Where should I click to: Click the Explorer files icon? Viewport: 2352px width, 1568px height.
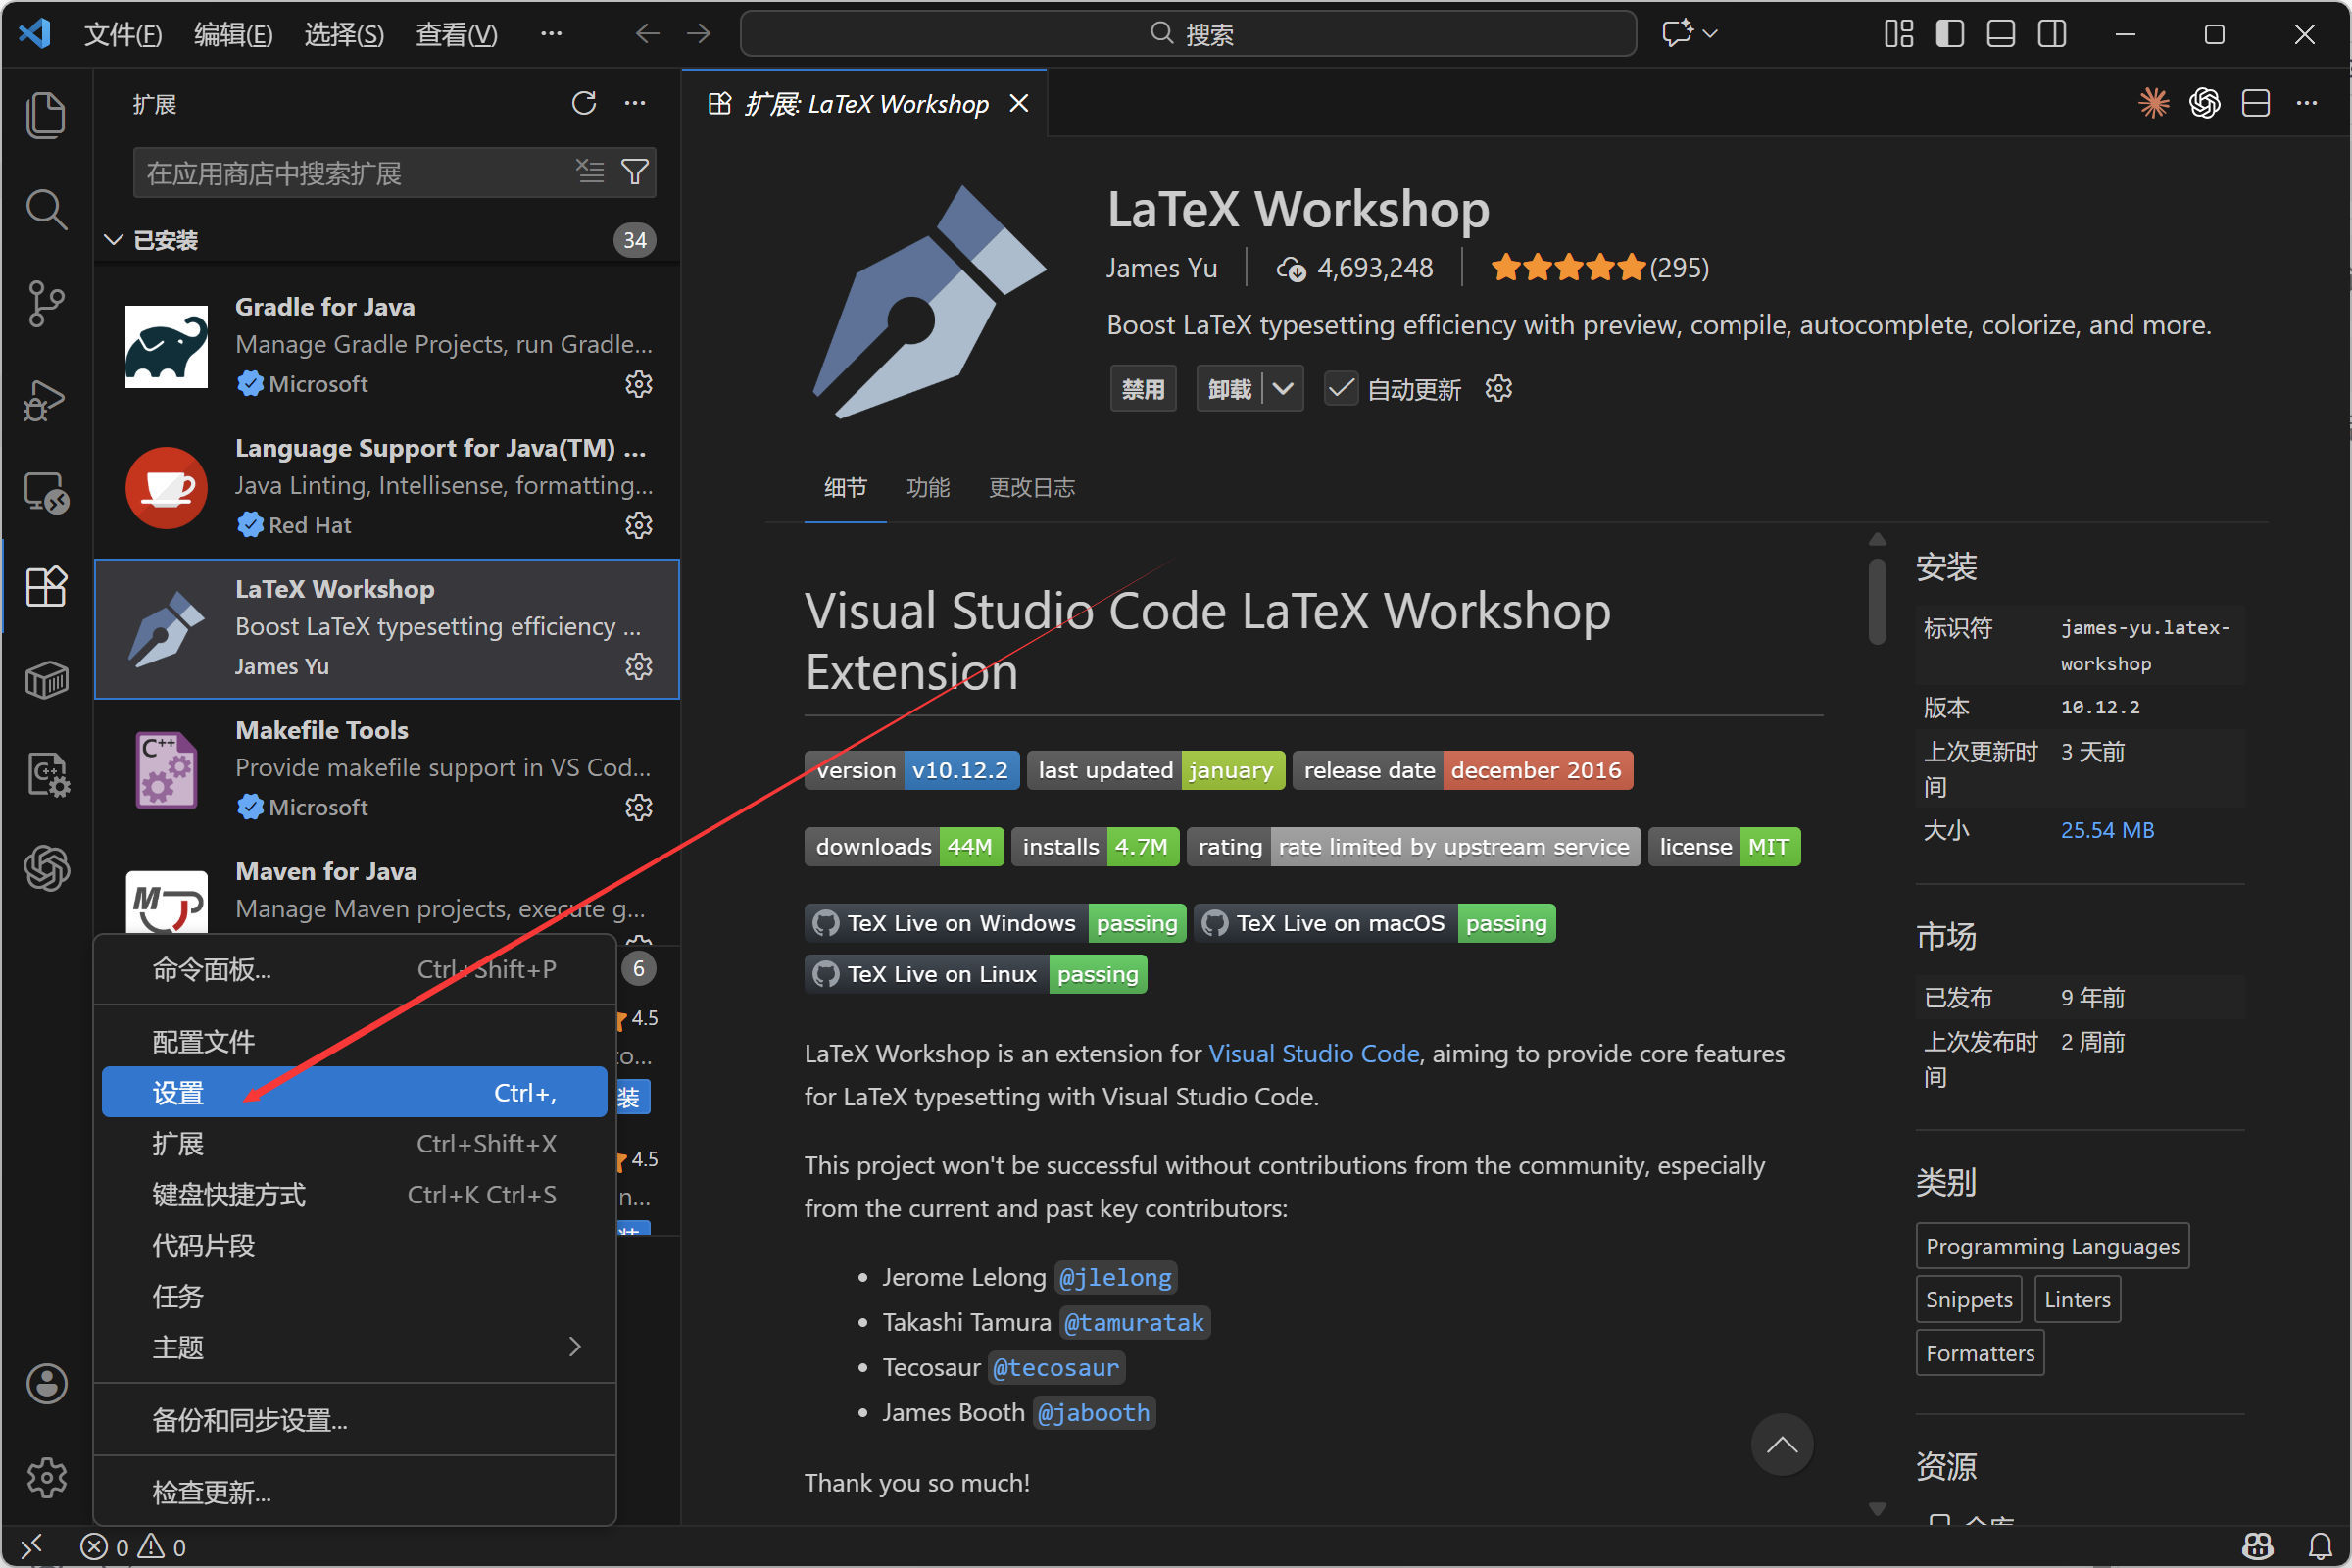[x=46, y=114]
